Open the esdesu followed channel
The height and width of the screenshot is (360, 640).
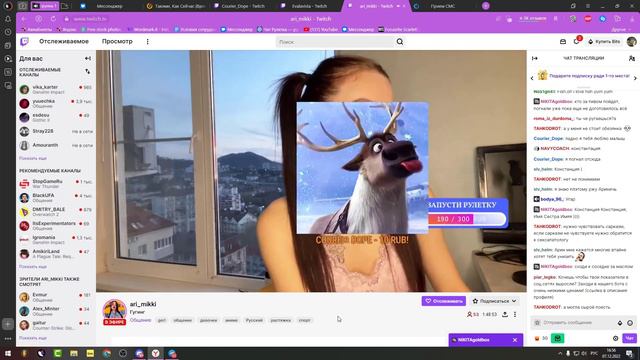click(56, 118)
